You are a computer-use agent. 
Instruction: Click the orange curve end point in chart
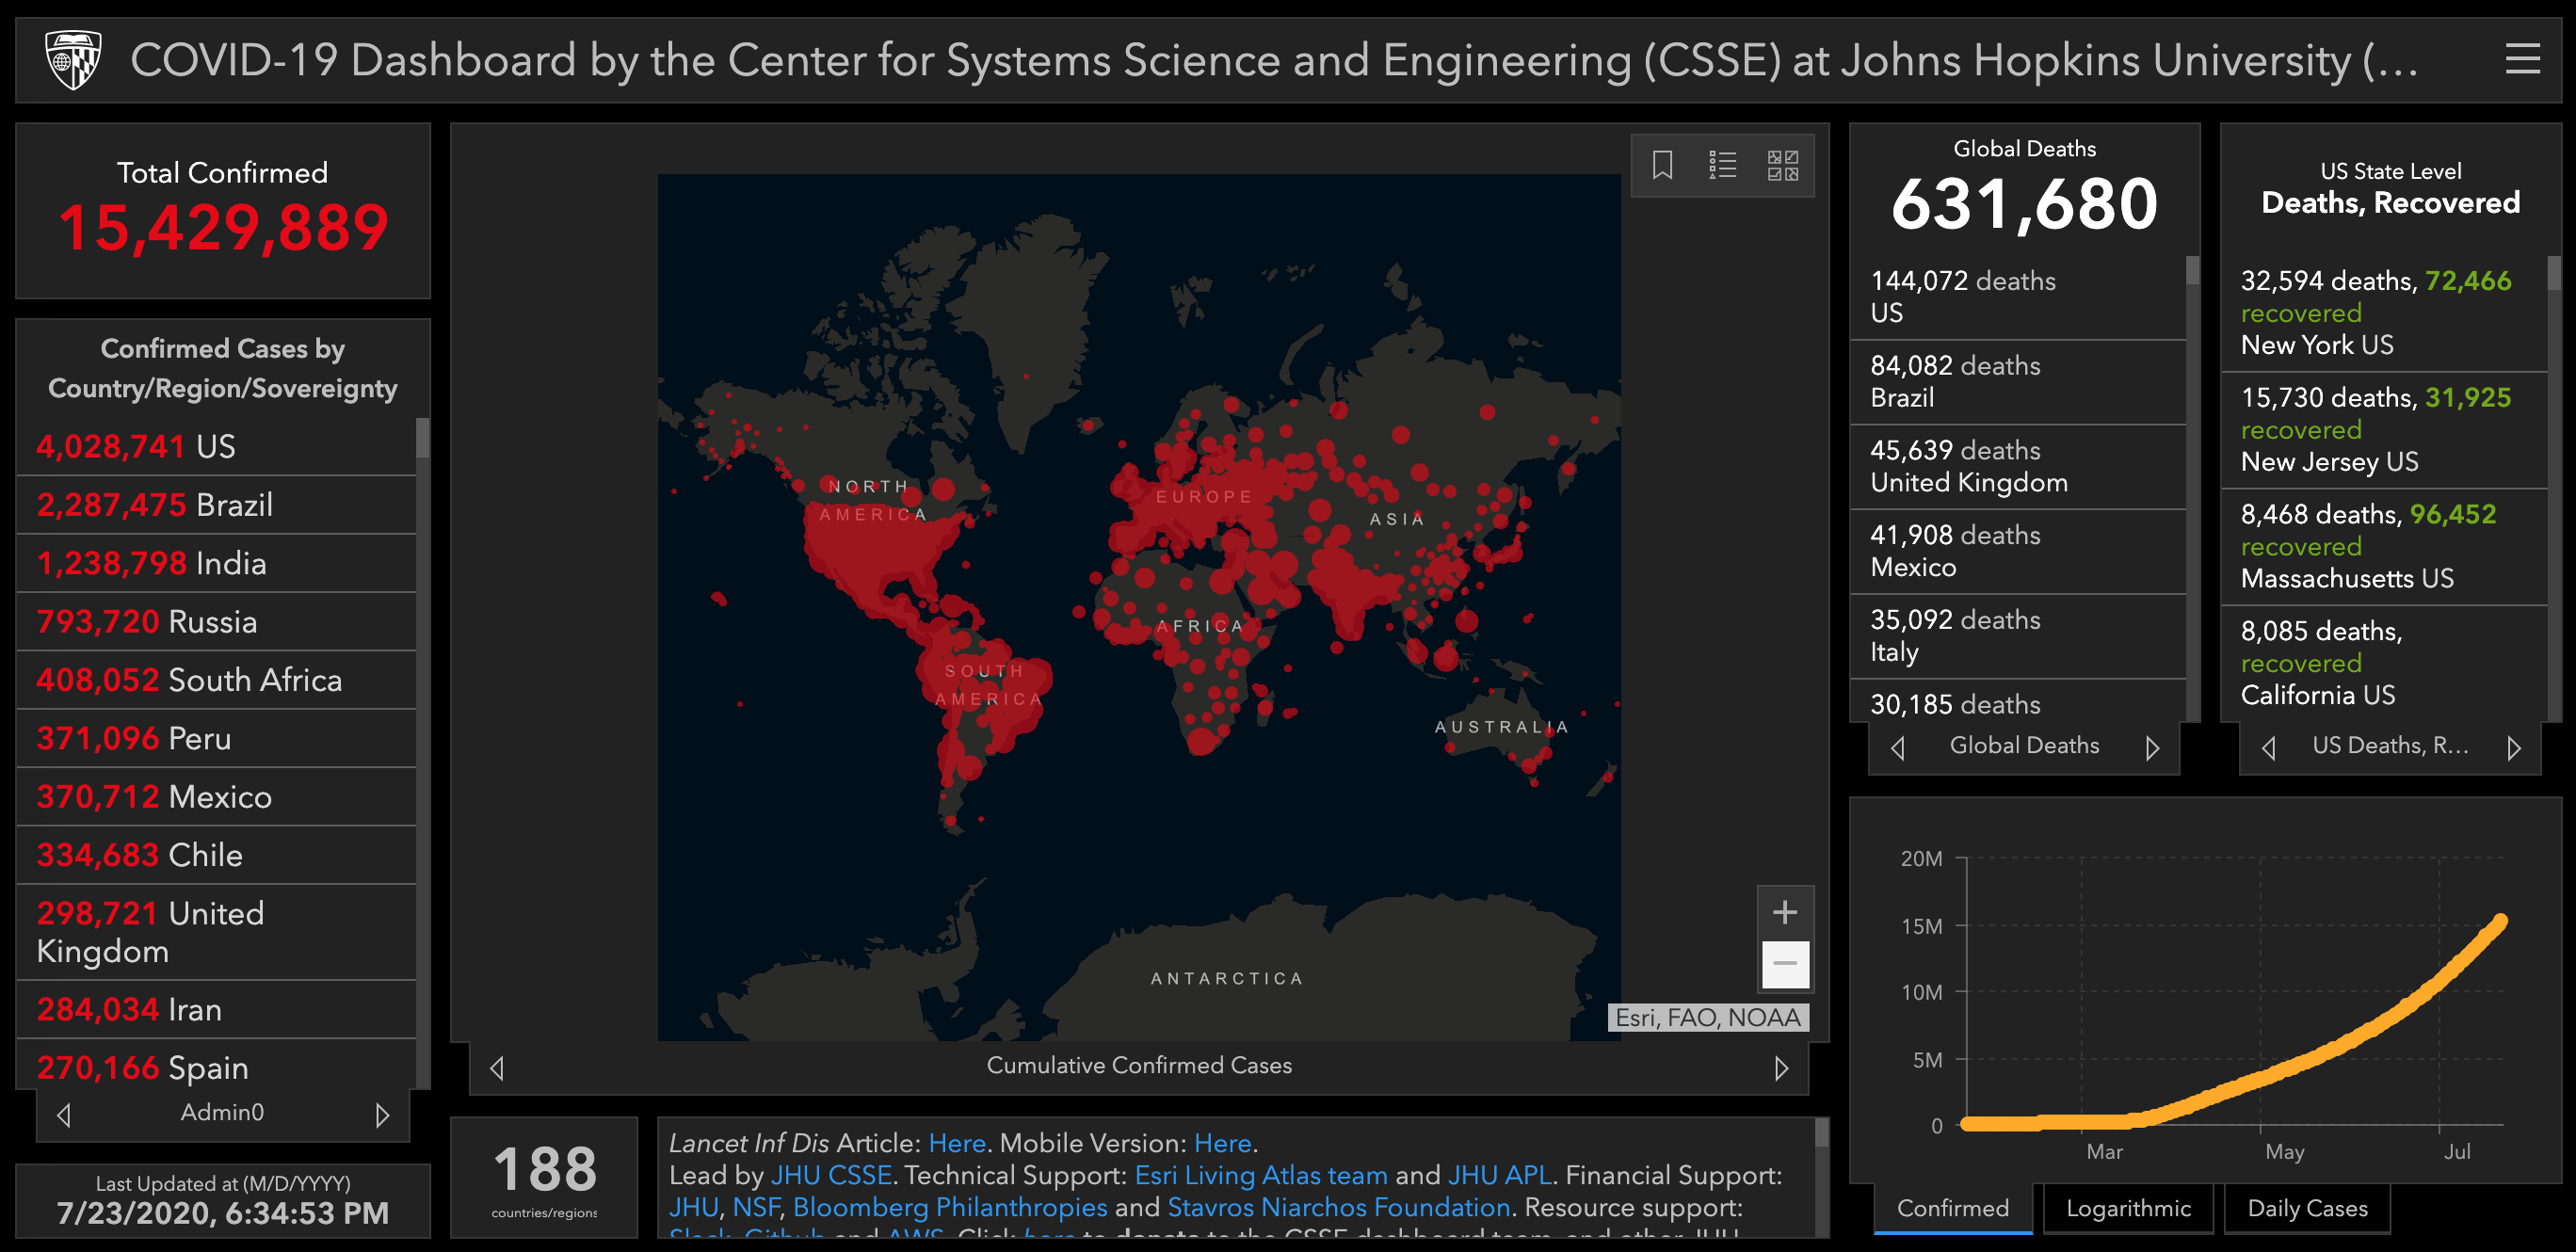click(x=2500, y=921)
